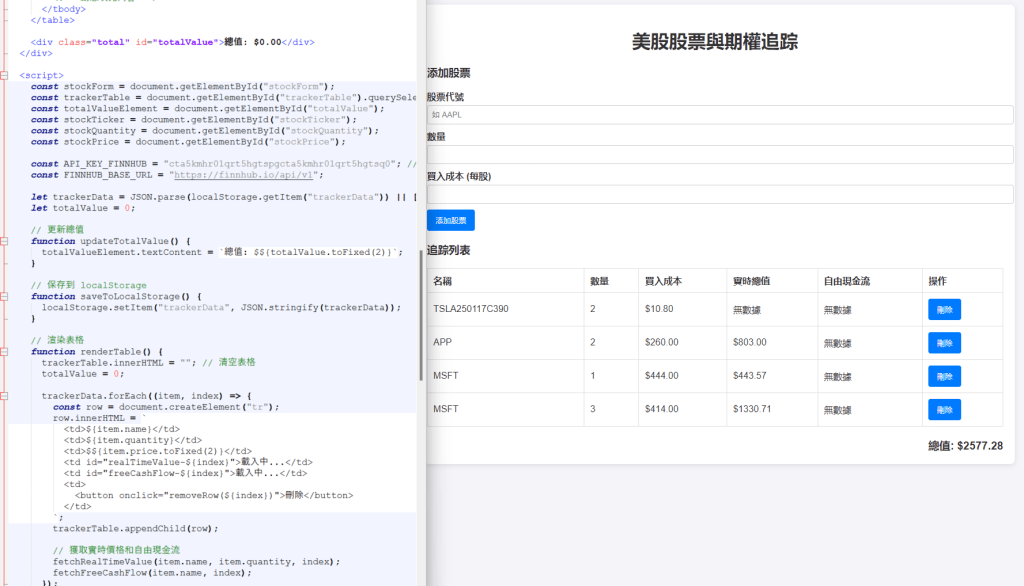Delete the MSFT row costing $414.00
Image resolution: width=1024 pixels, height=586 pixels.
click(944, 410)
